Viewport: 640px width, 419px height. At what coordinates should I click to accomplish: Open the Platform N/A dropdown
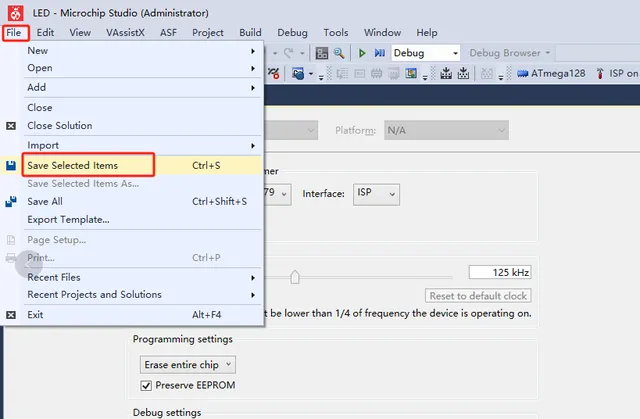(x=446, y=130)
